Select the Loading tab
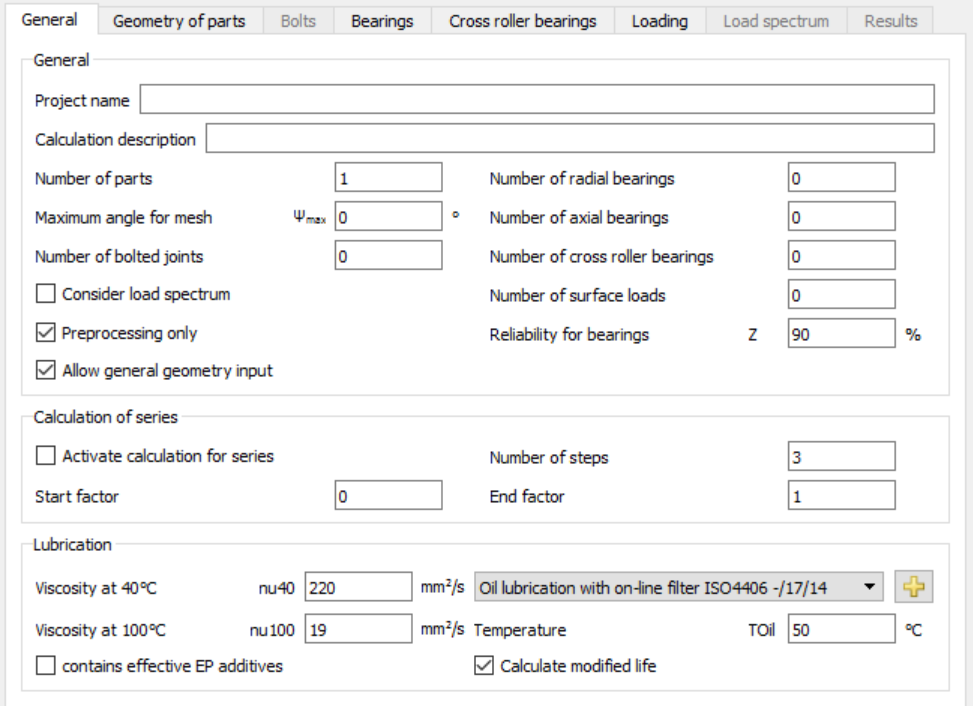The width and height of the screenshot is (973, 706). pyautogui.click(x=659, y=21)
